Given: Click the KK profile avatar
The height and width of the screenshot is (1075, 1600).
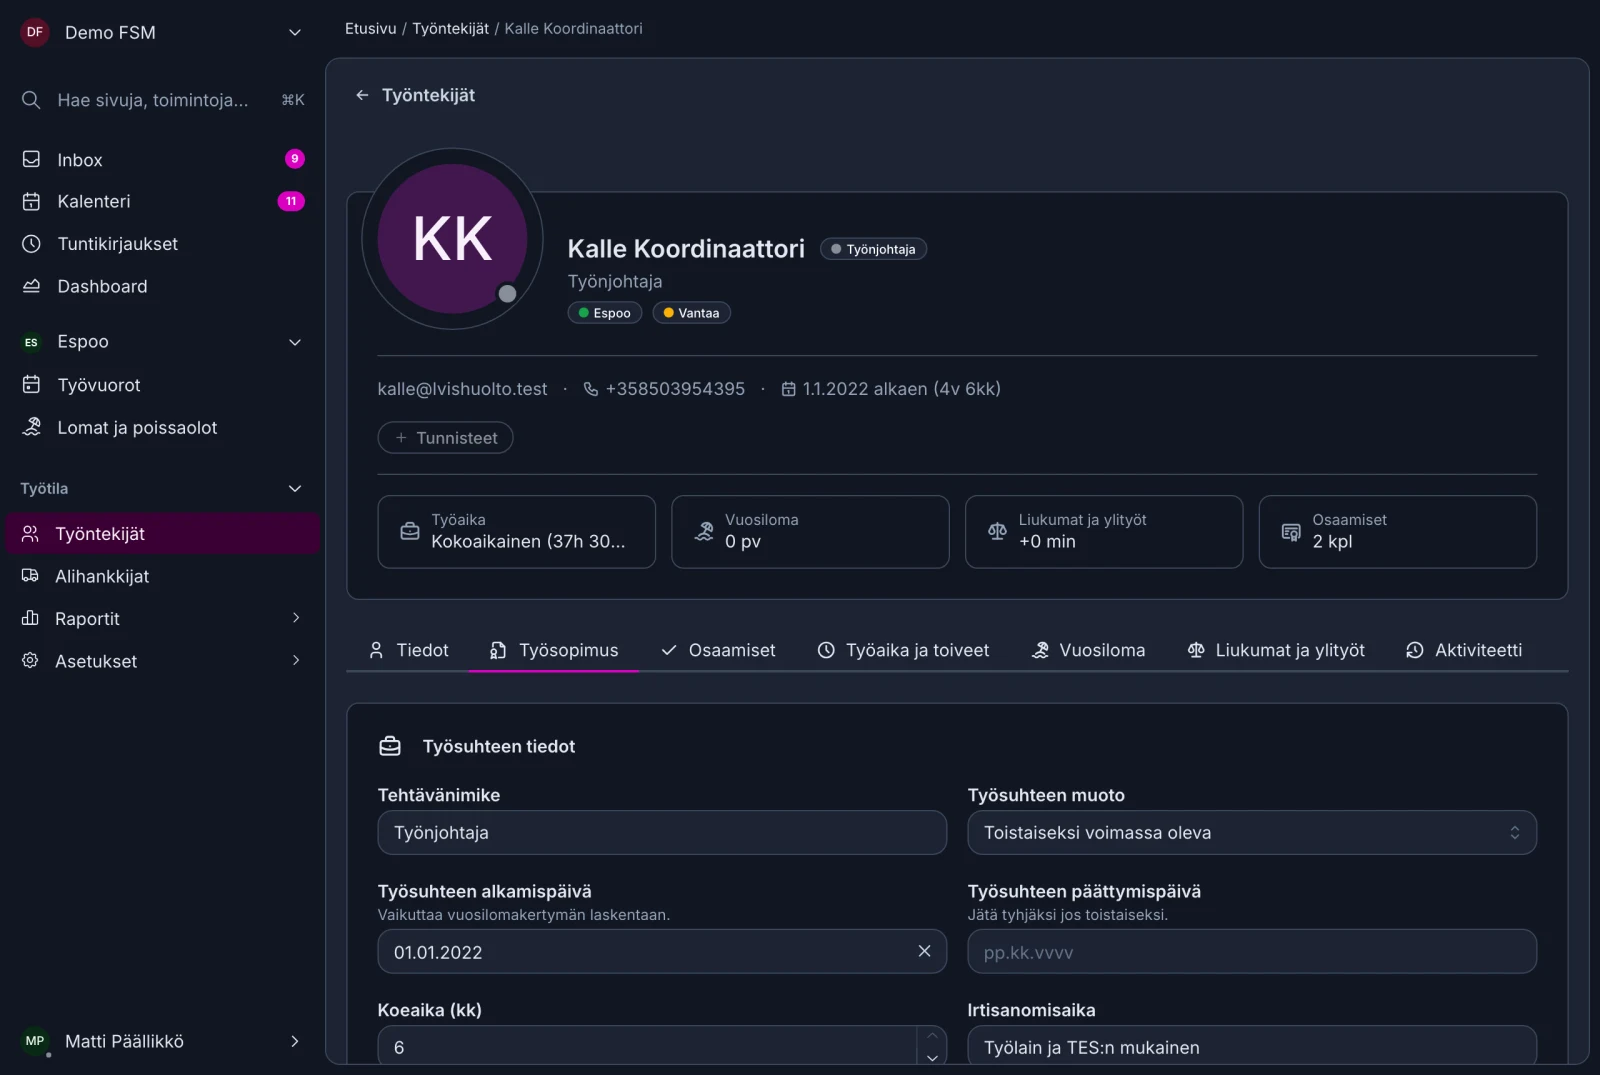Looking at the screenshot, I should [452, 239].
